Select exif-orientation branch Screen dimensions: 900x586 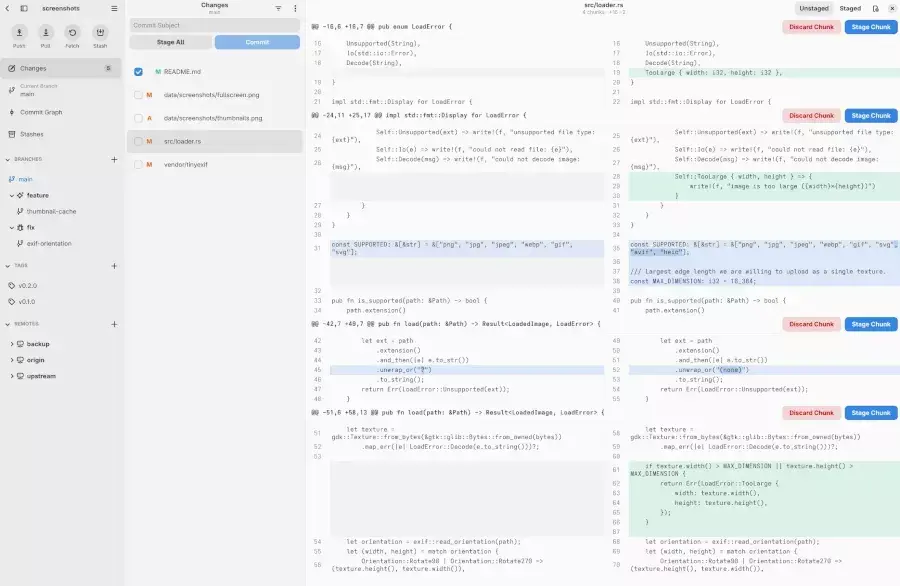(49, 243)
